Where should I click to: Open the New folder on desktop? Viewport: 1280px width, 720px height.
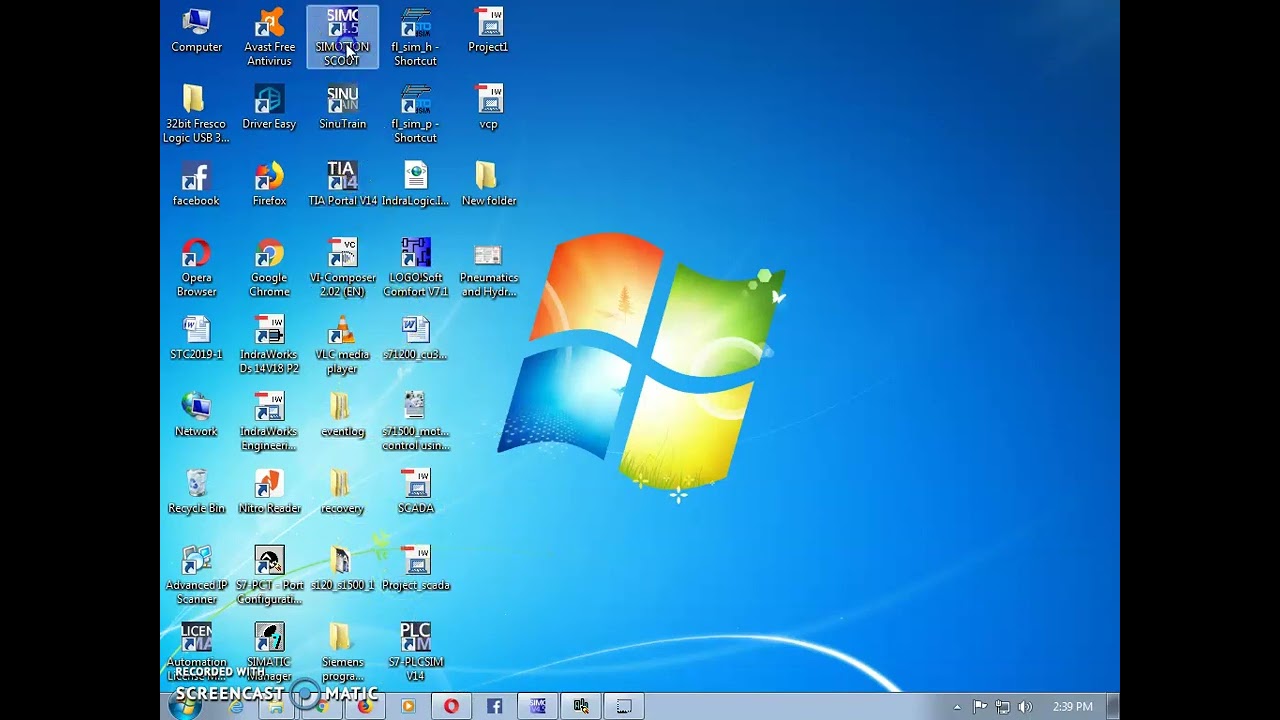(x=488, y=185)
